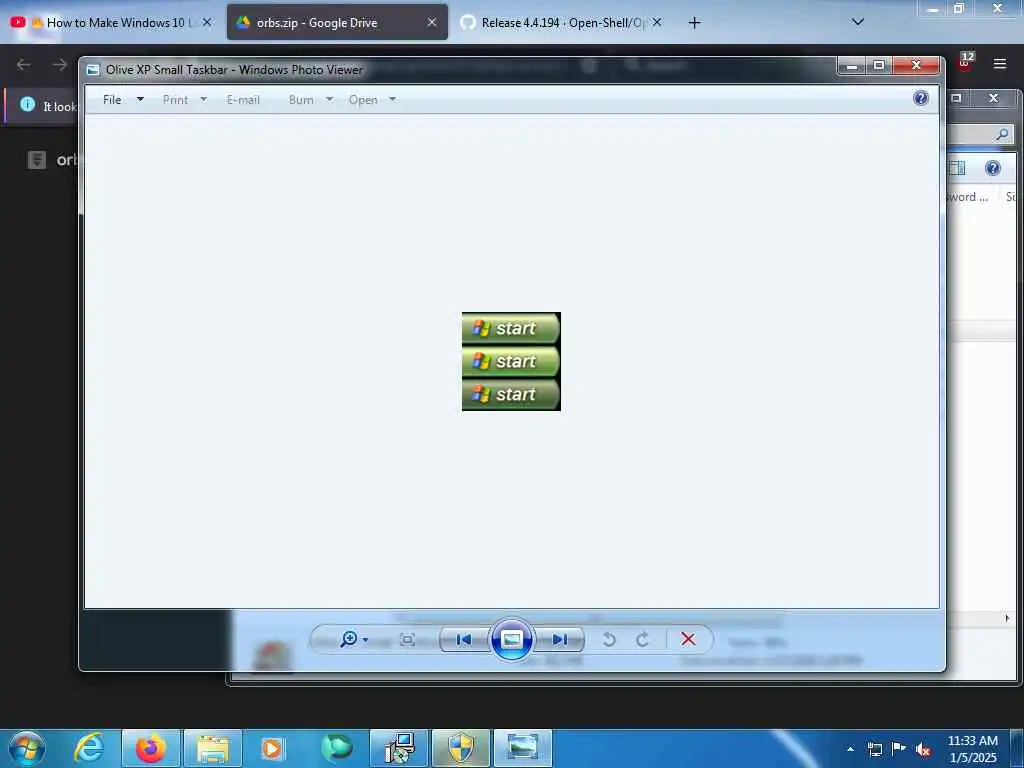This screenshot has height=768, width=1024.
Task: Play the slide show
Action: point(511,639)
